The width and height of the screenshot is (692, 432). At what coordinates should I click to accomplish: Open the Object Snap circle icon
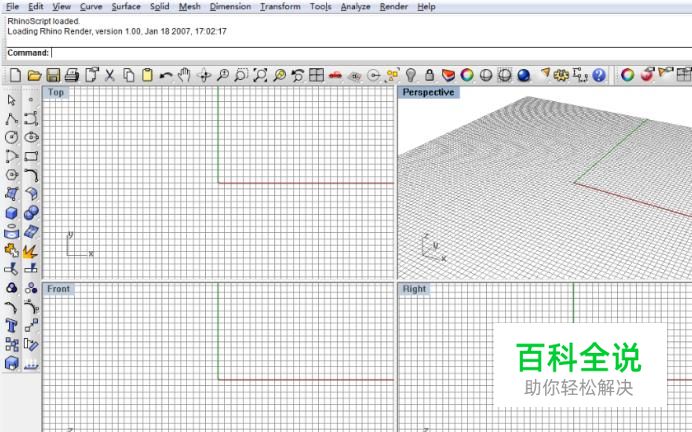(x=373, y=75)
